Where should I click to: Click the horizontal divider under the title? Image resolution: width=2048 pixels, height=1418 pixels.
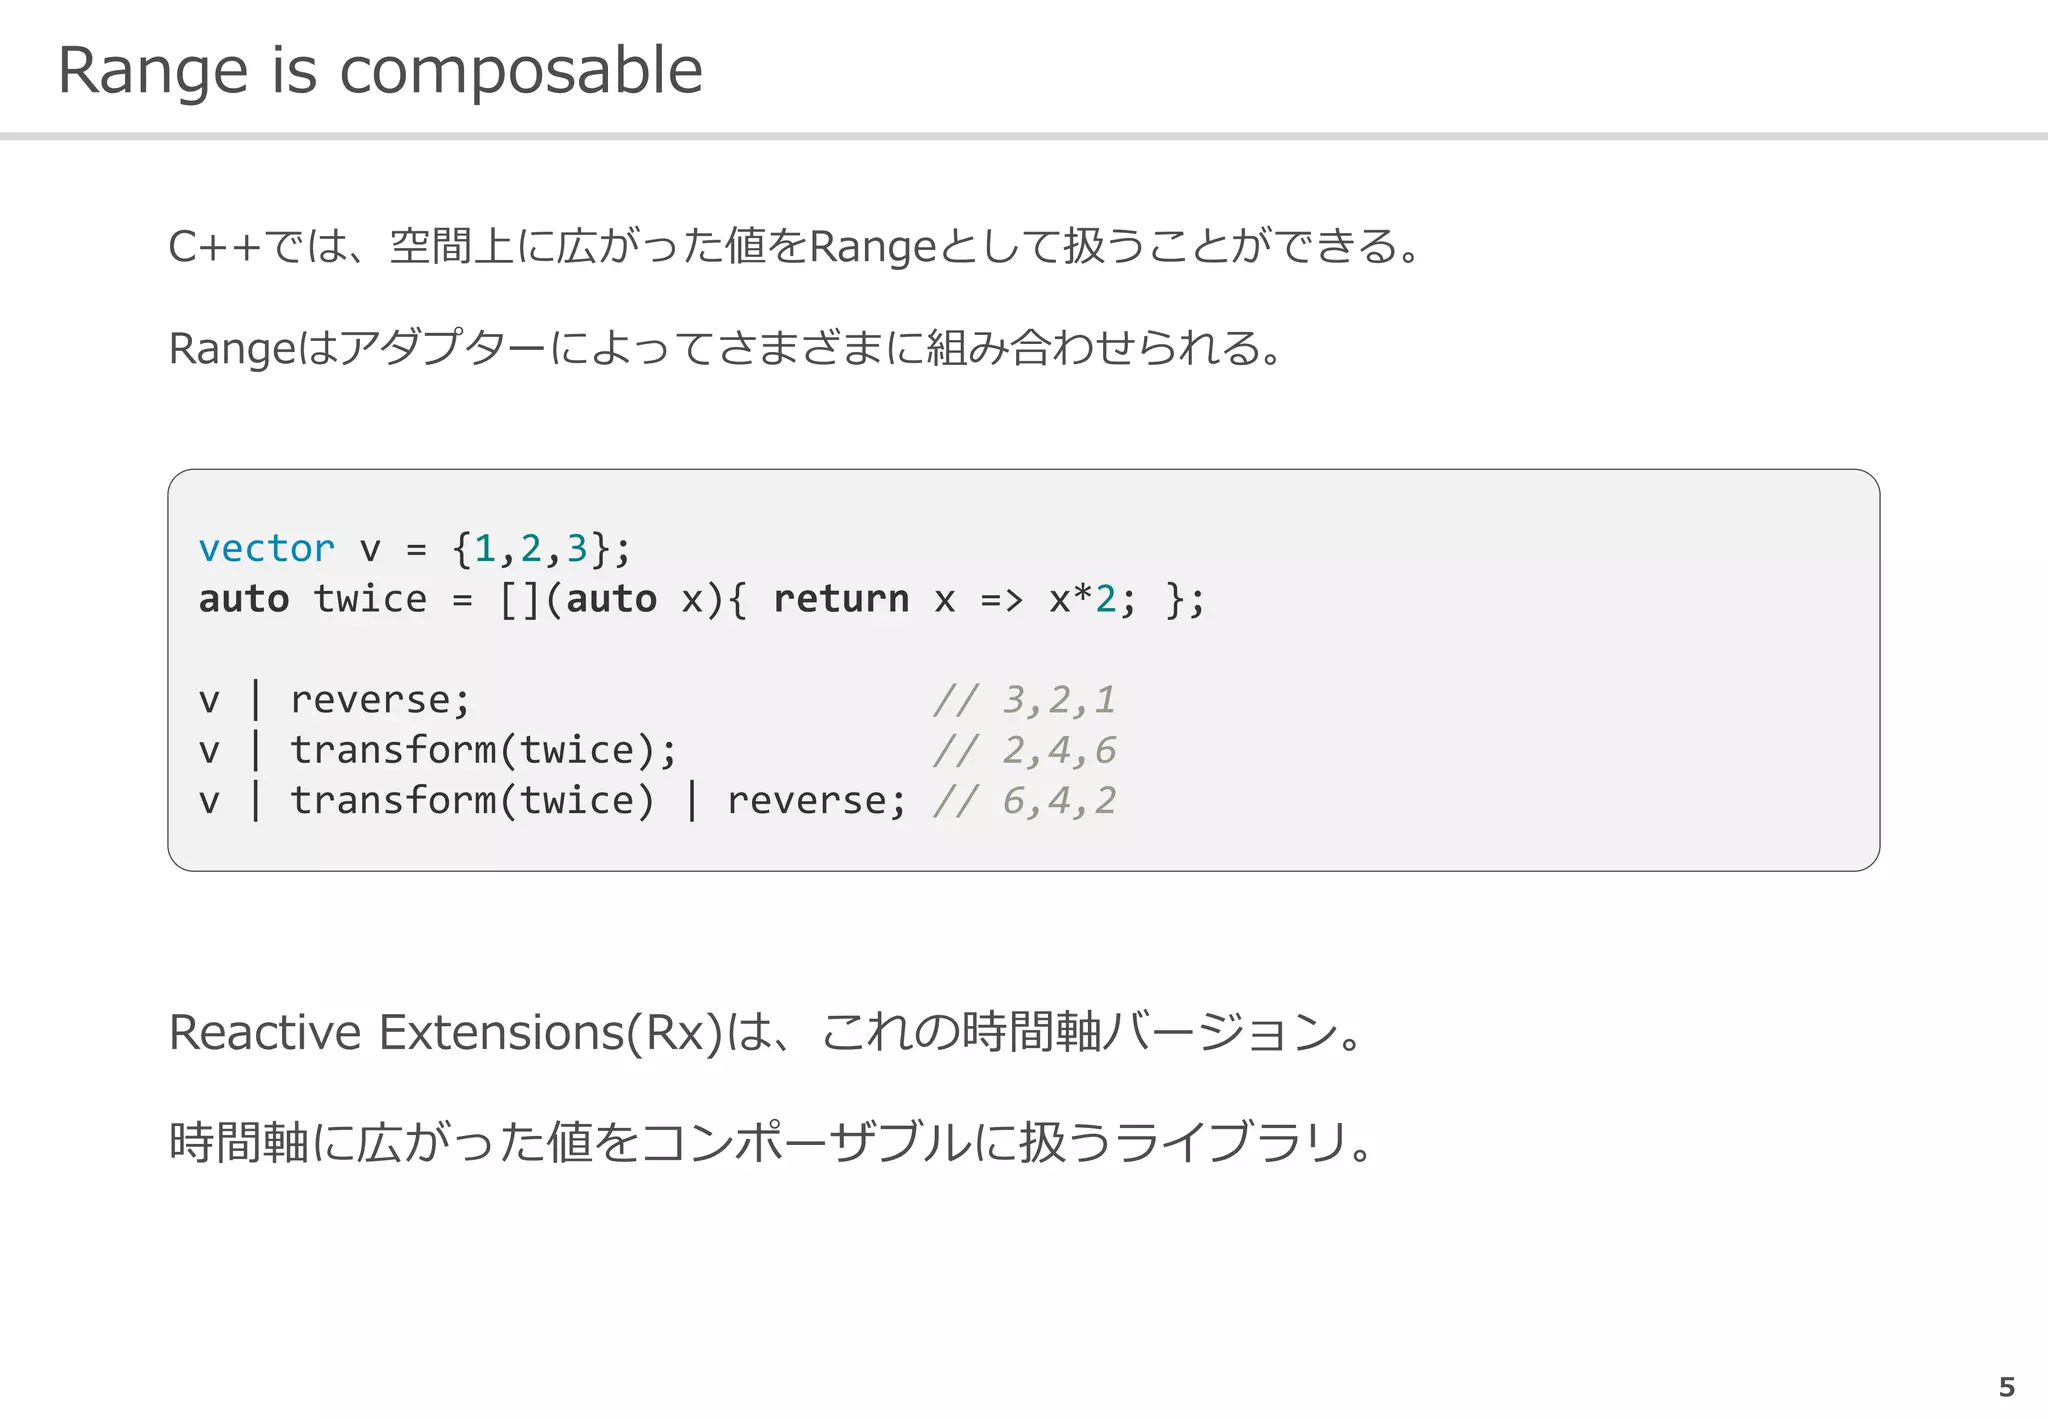pyautogui.click(x=1024, y=136)
